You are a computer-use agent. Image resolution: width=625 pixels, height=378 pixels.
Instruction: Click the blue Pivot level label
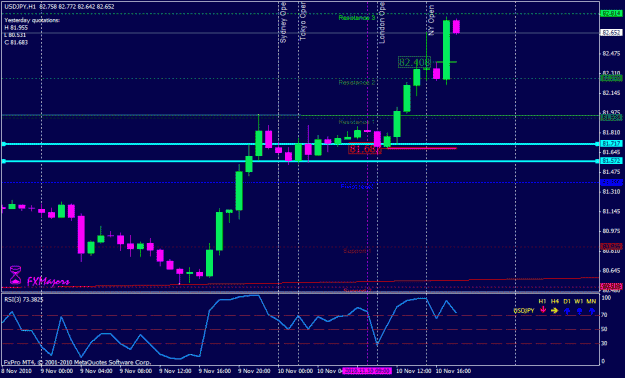(357, 186)
